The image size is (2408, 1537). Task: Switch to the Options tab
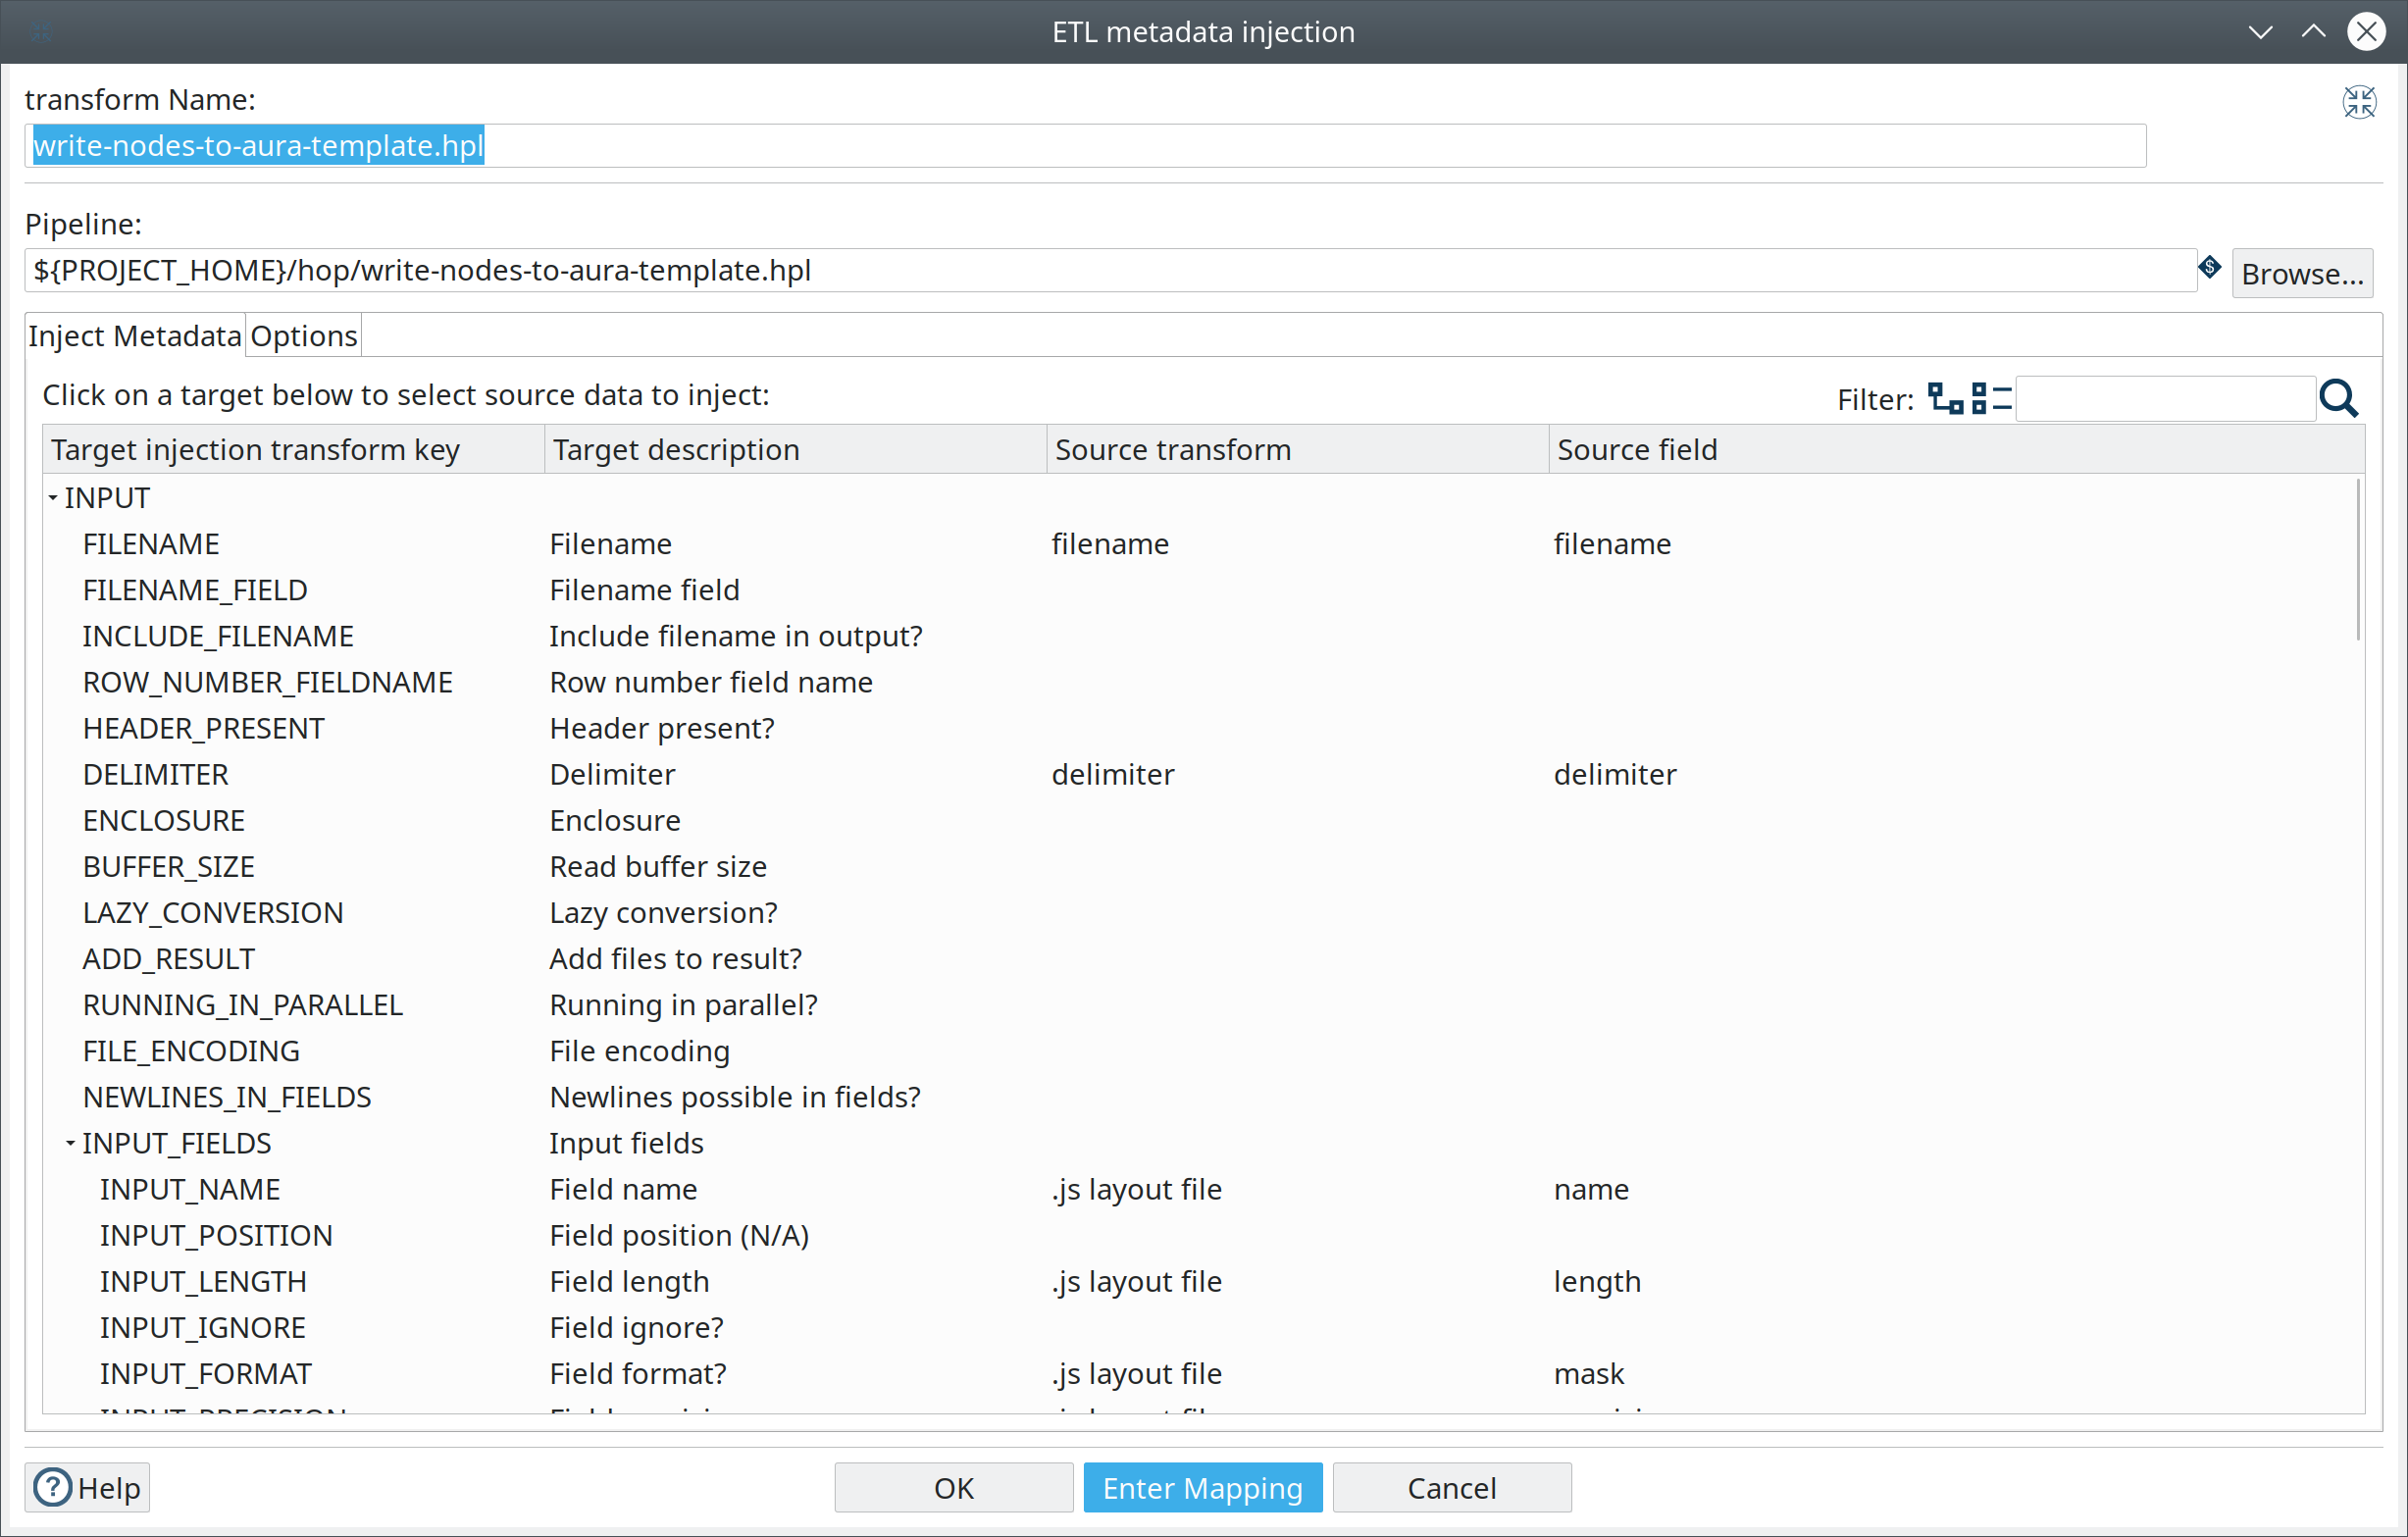[302, 335]
